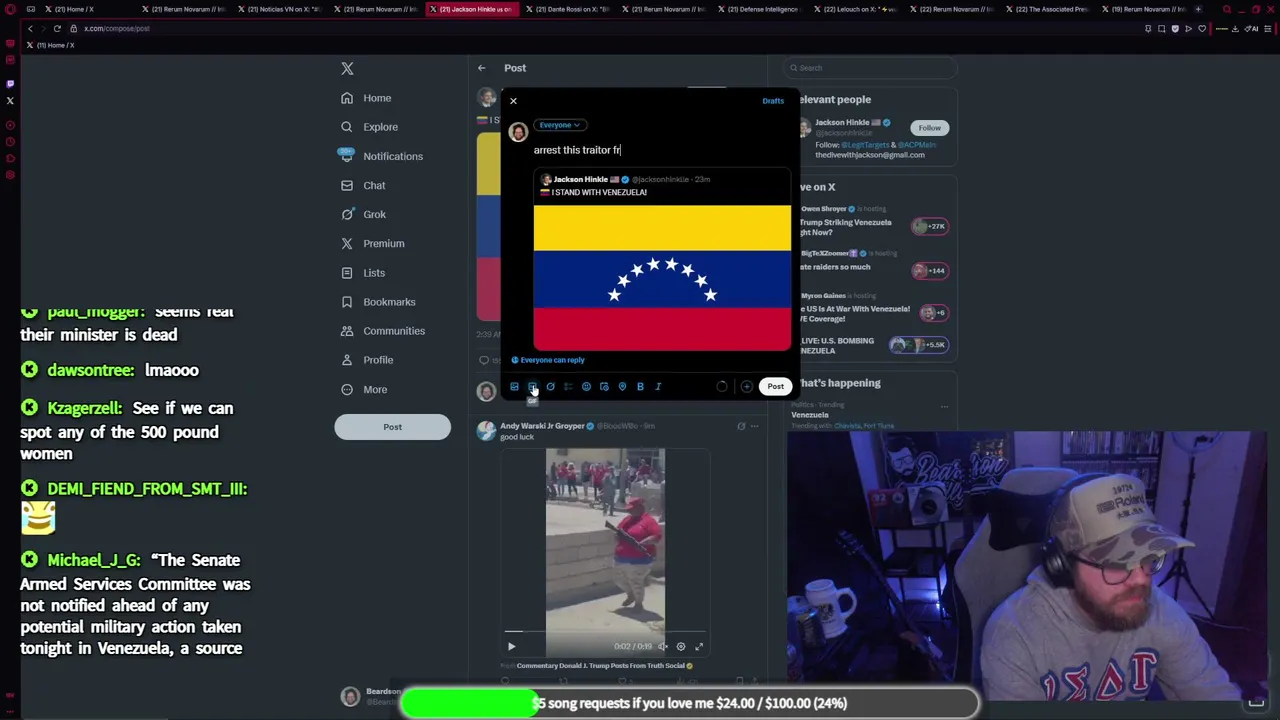The image size is (1280, 720).
Task: Open Communities in sidebar
Action: click(382, 330)
